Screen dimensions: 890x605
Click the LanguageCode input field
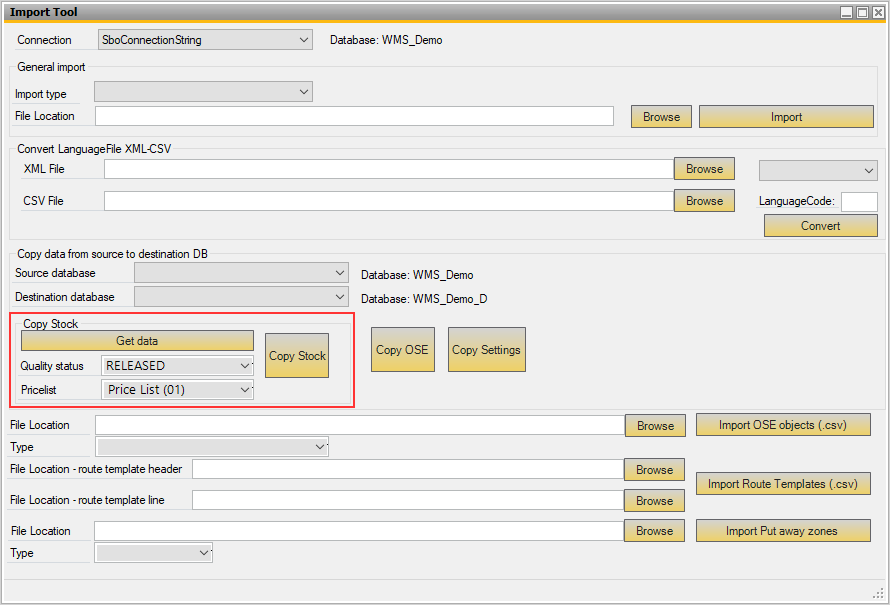click(x=859, y=201)
